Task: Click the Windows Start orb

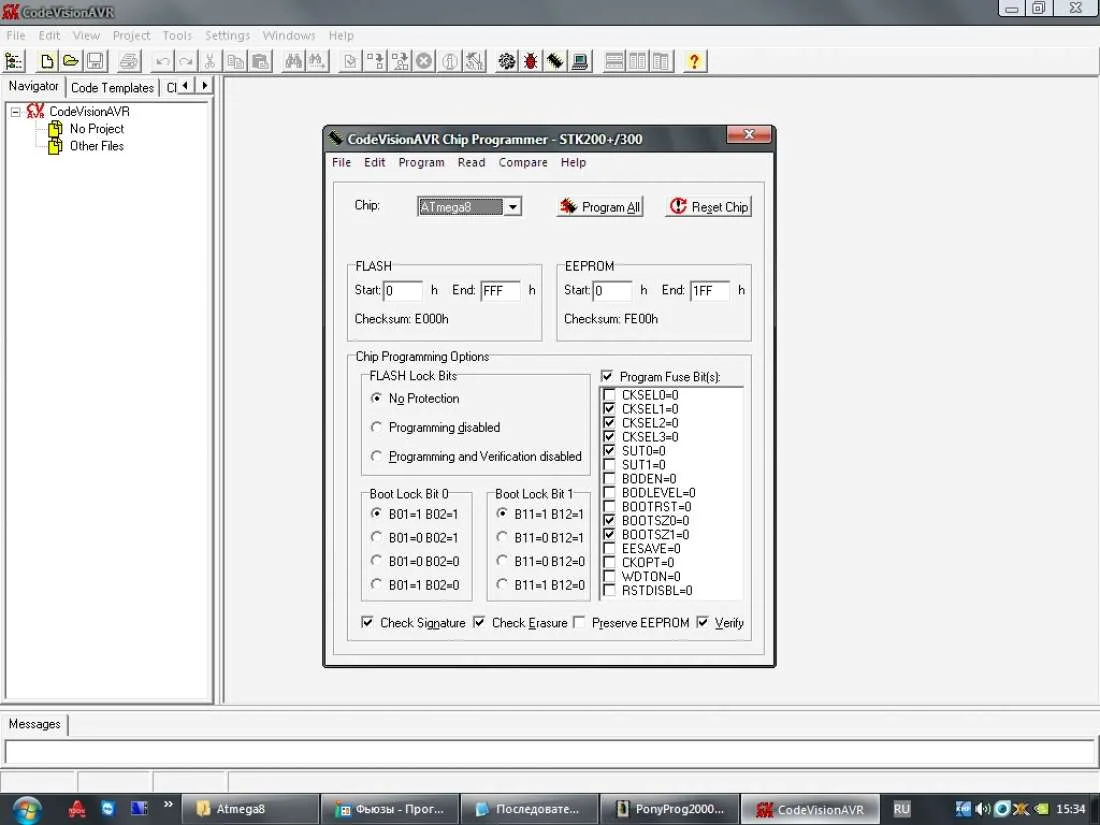Action: tap(27, 810)
